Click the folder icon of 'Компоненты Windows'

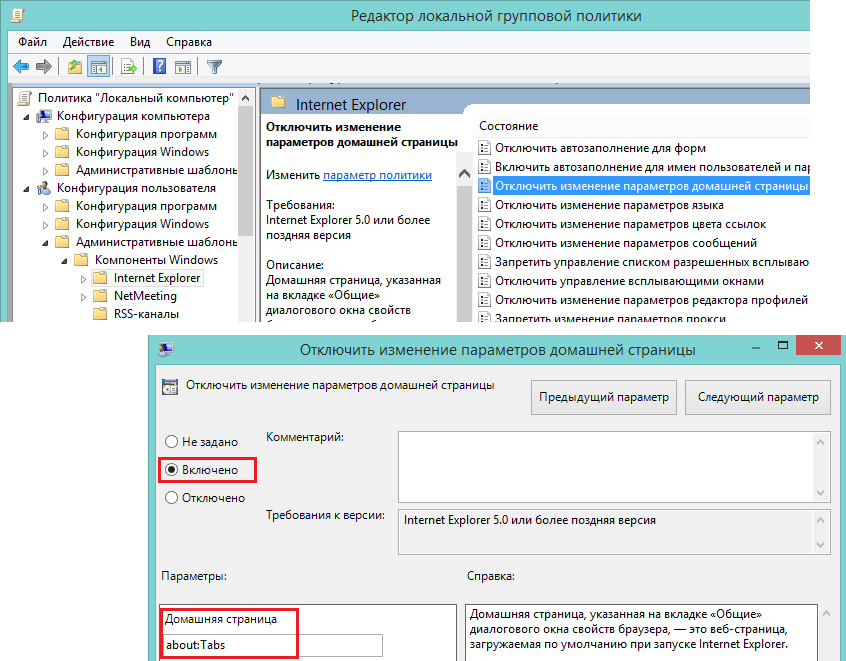[81, 260]
